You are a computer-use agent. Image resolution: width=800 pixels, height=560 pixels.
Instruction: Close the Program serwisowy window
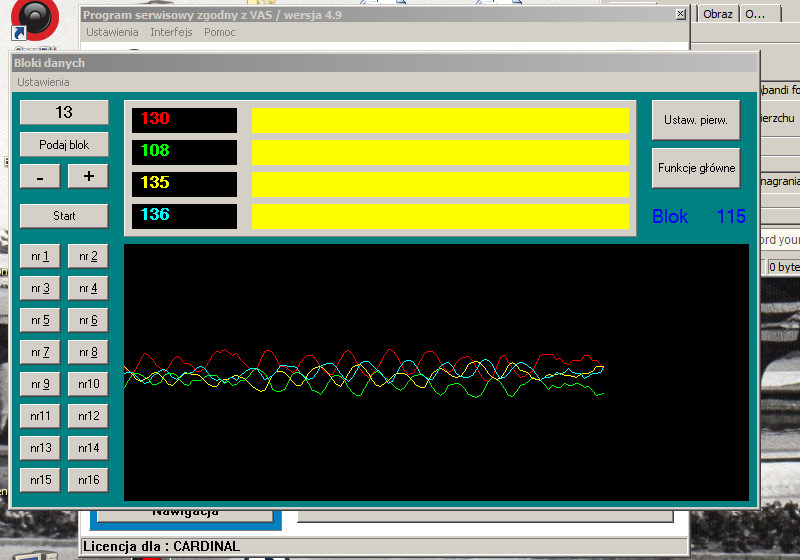coord(681,14)
